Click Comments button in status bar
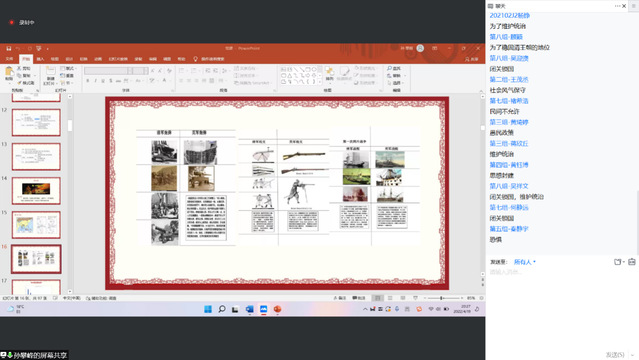Screen dimensions: 639x360 click(358, 298)
